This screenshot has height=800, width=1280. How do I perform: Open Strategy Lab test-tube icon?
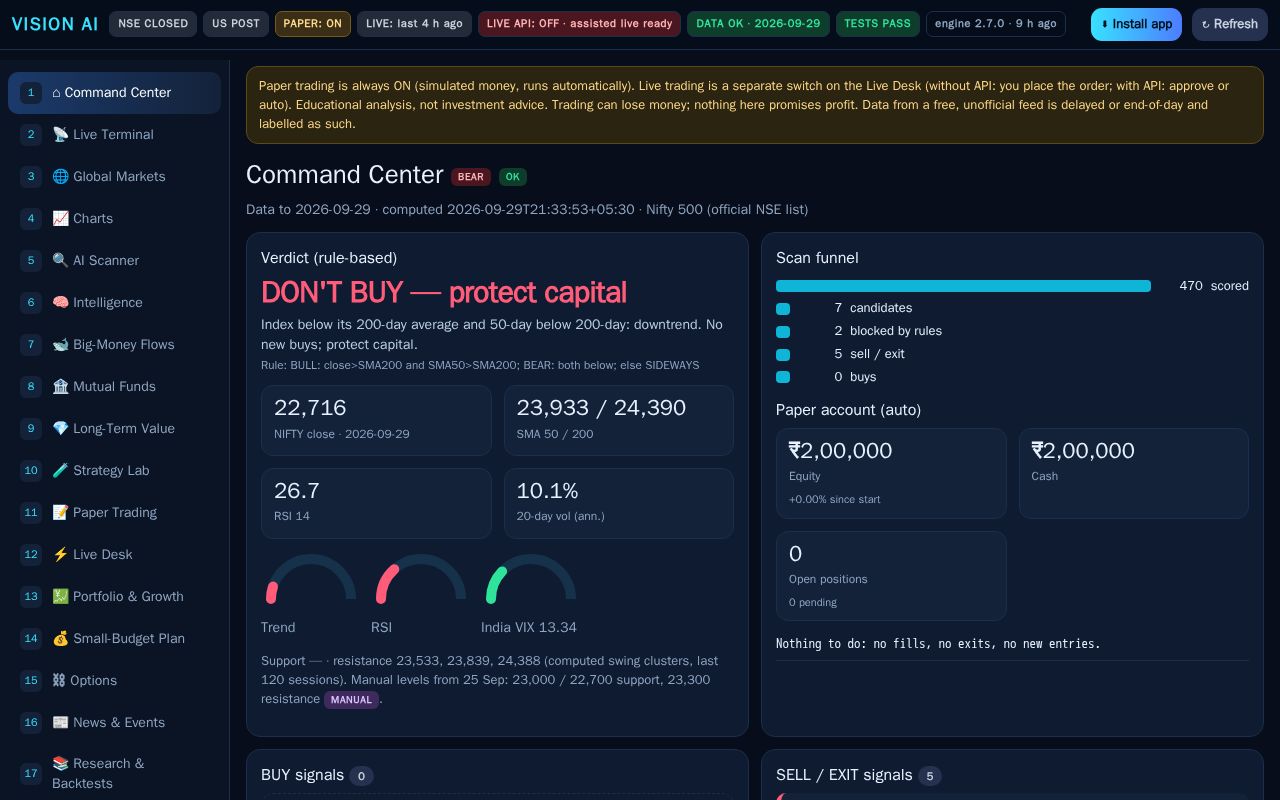[60, 470]
